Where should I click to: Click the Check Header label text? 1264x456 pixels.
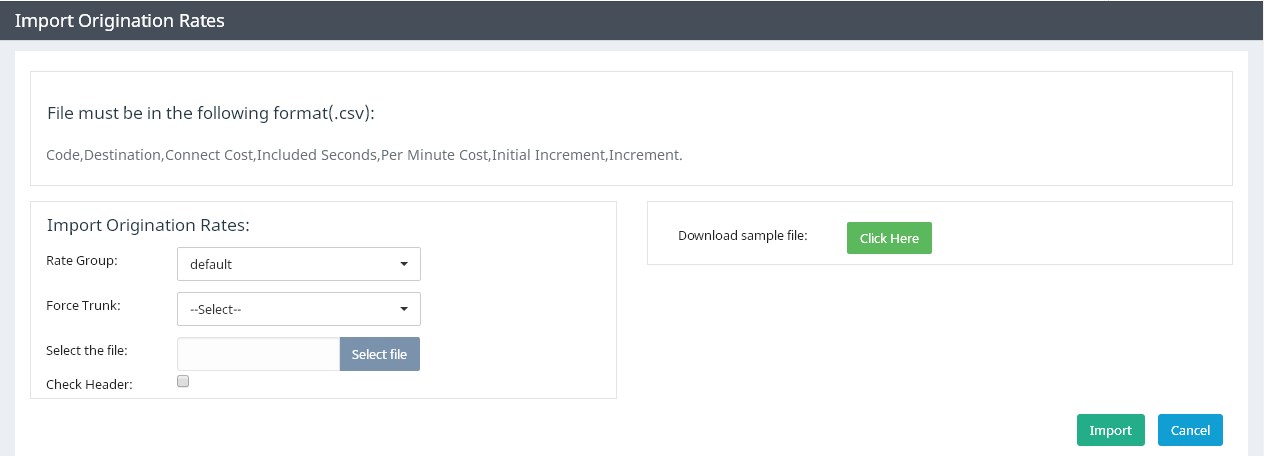click(x=89, y=384)
